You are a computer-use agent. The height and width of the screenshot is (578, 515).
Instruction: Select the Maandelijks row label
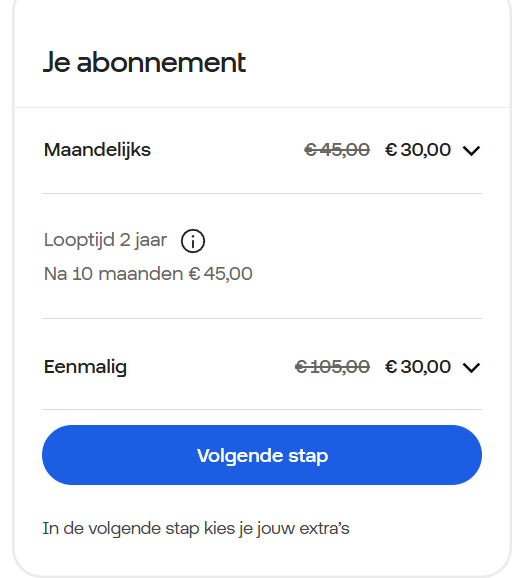tap(97, 150)
